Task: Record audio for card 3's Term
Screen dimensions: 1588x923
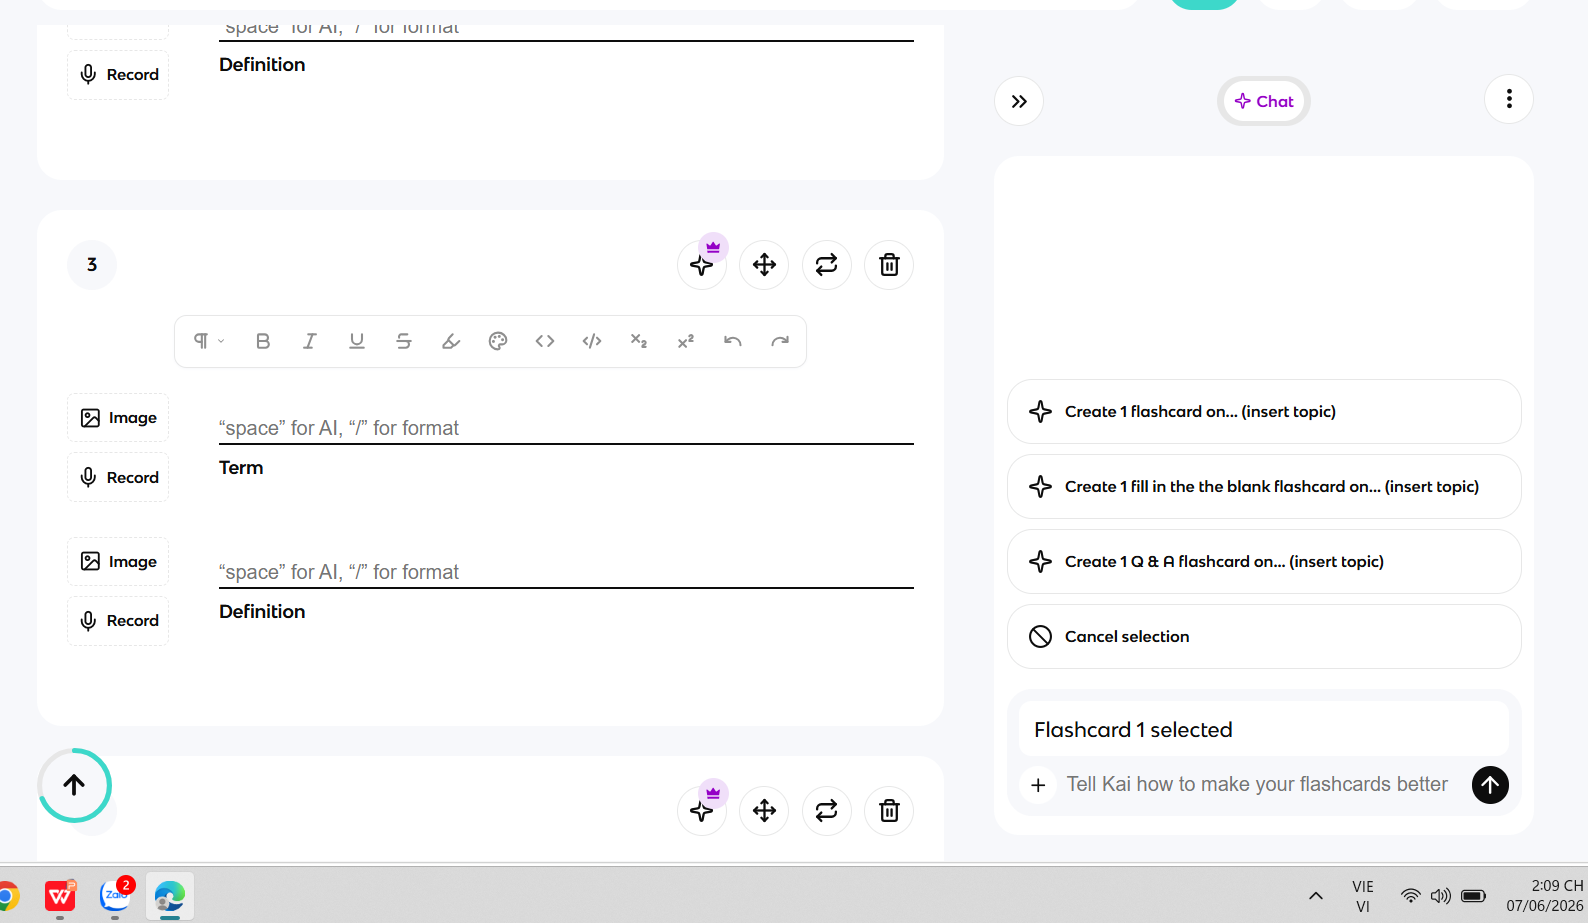Action: pos(118,478)
